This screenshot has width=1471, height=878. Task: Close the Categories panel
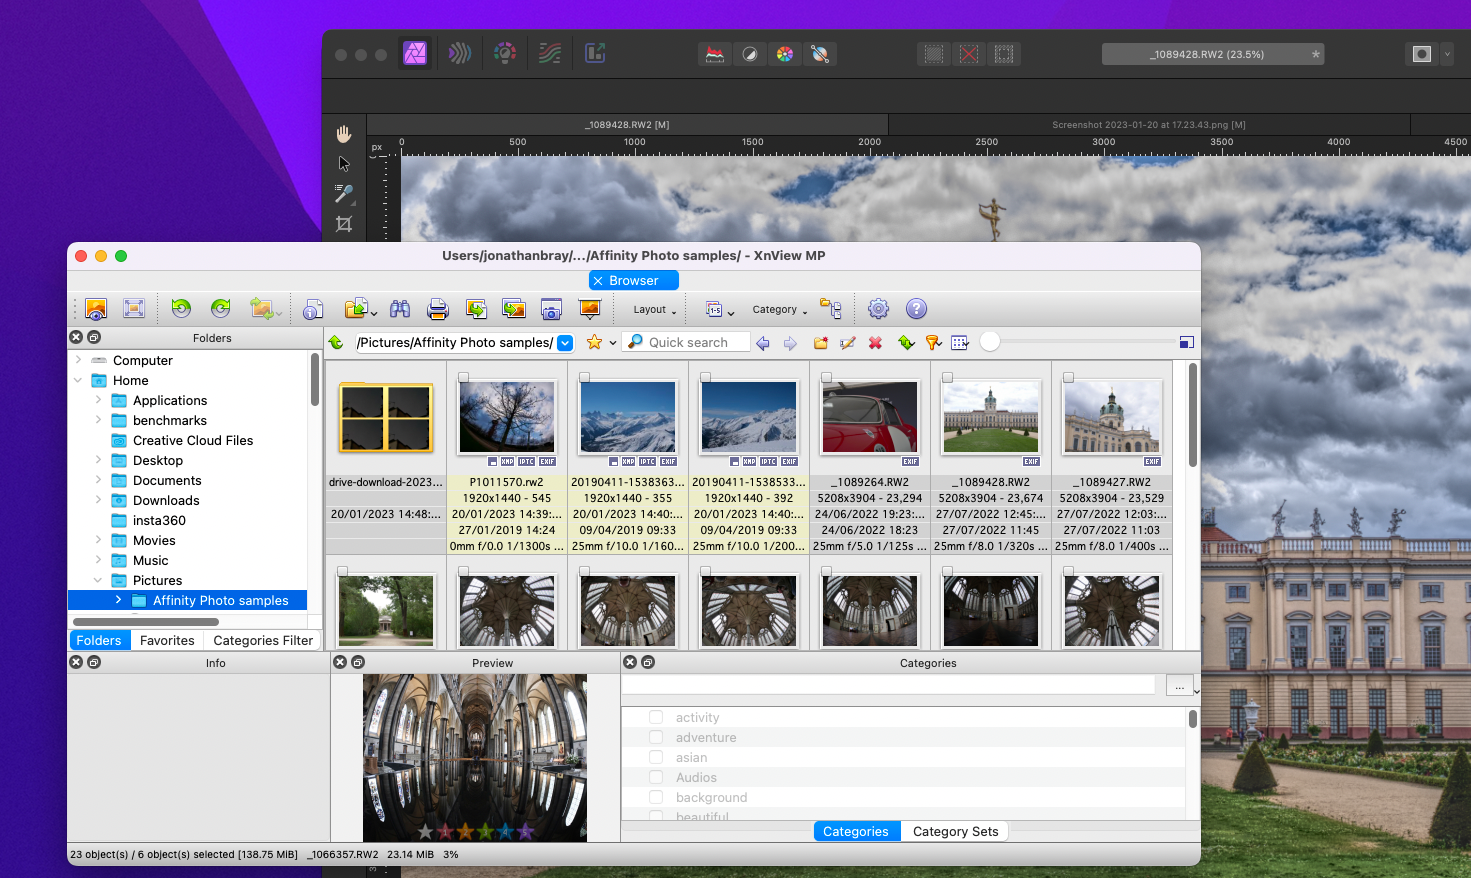coord(630,663)
